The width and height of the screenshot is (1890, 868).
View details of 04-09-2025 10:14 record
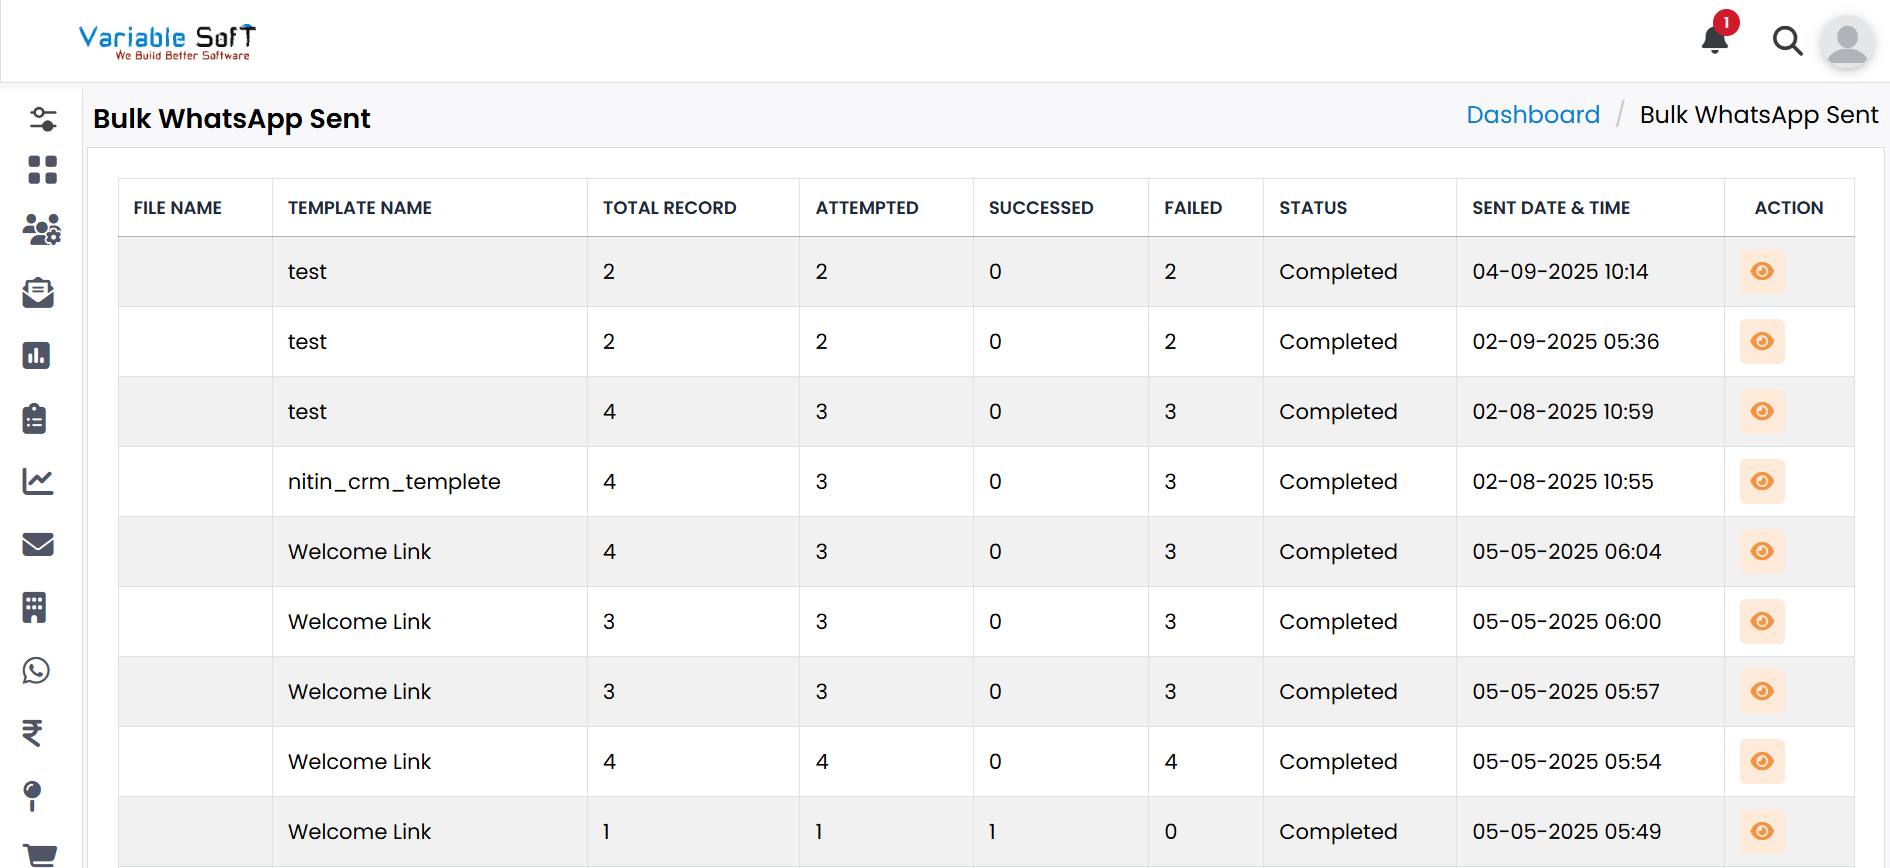[1762, 272]
